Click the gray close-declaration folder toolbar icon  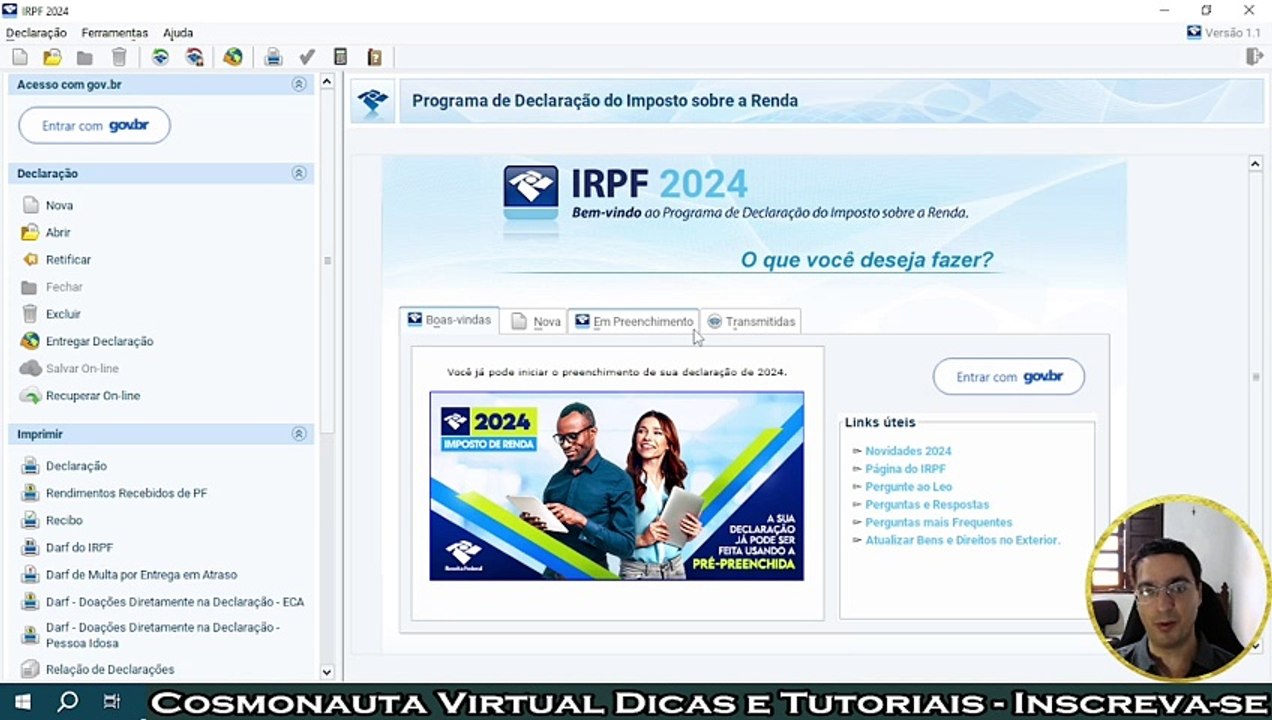click(x=85, y=57)
